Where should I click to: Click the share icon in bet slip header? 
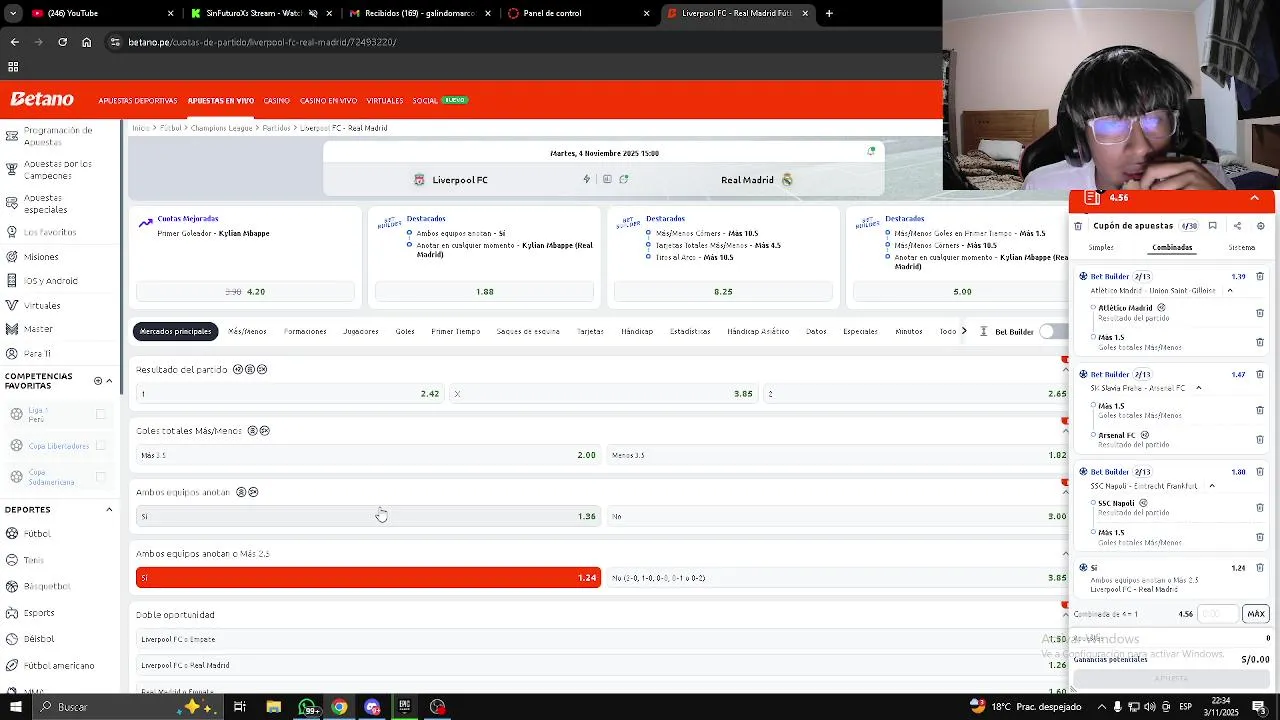pos(1237,226)
